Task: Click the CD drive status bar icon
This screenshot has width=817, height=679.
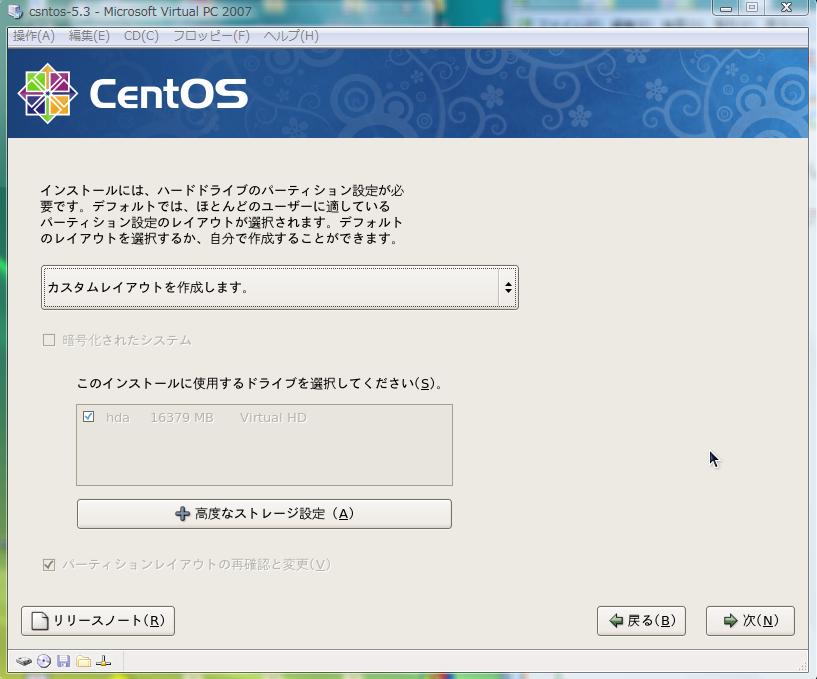Action: click(x=44, y=661)
